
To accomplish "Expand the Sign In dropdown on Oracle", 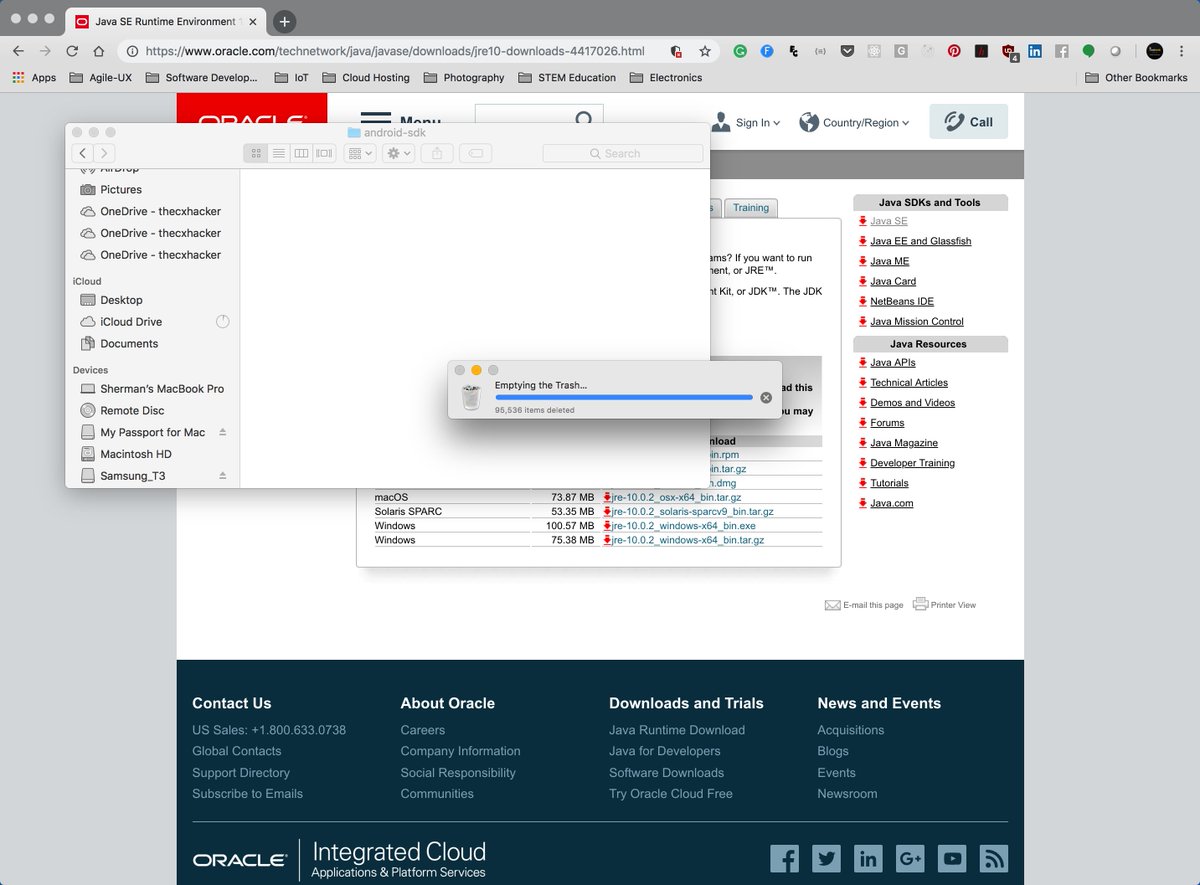I will (746, 122).
